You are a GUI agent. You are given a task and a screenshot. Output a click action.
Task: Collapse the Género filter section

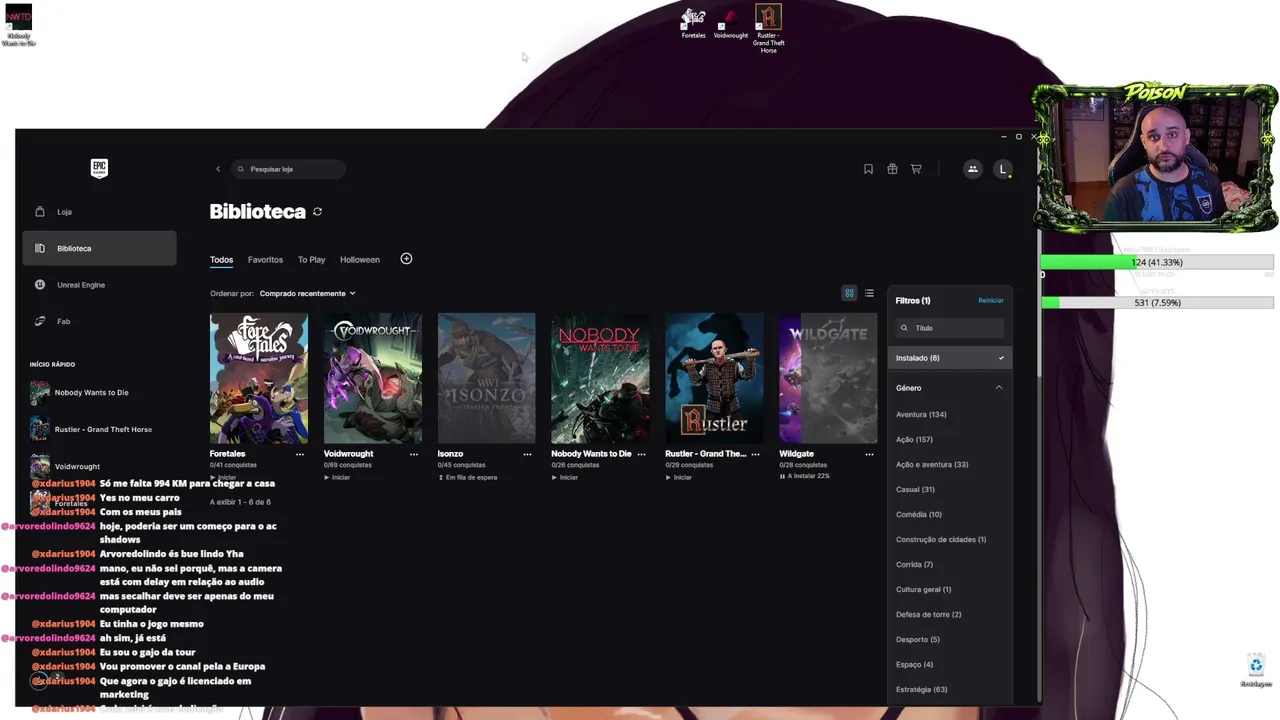point(998,388)
